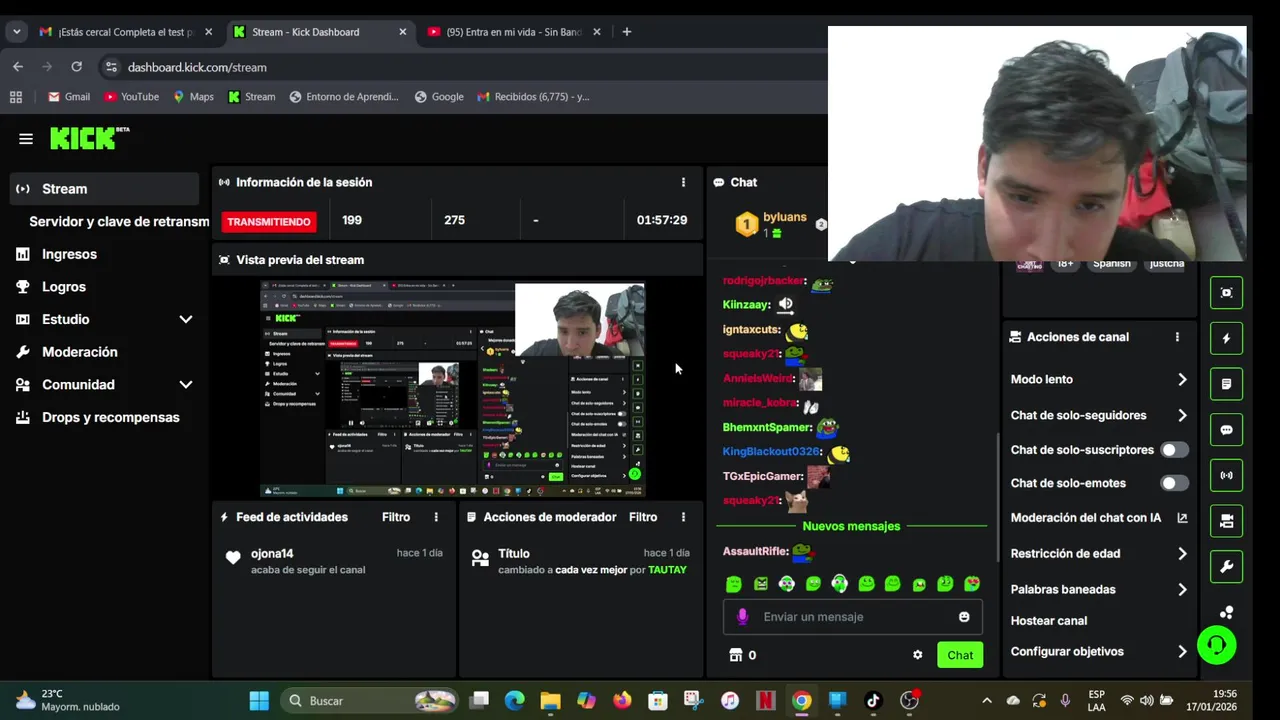The height and width of the screenshot is (720, 1280).
Task: Click the purple microphone icon in the chat box
Action: (742, 617)
